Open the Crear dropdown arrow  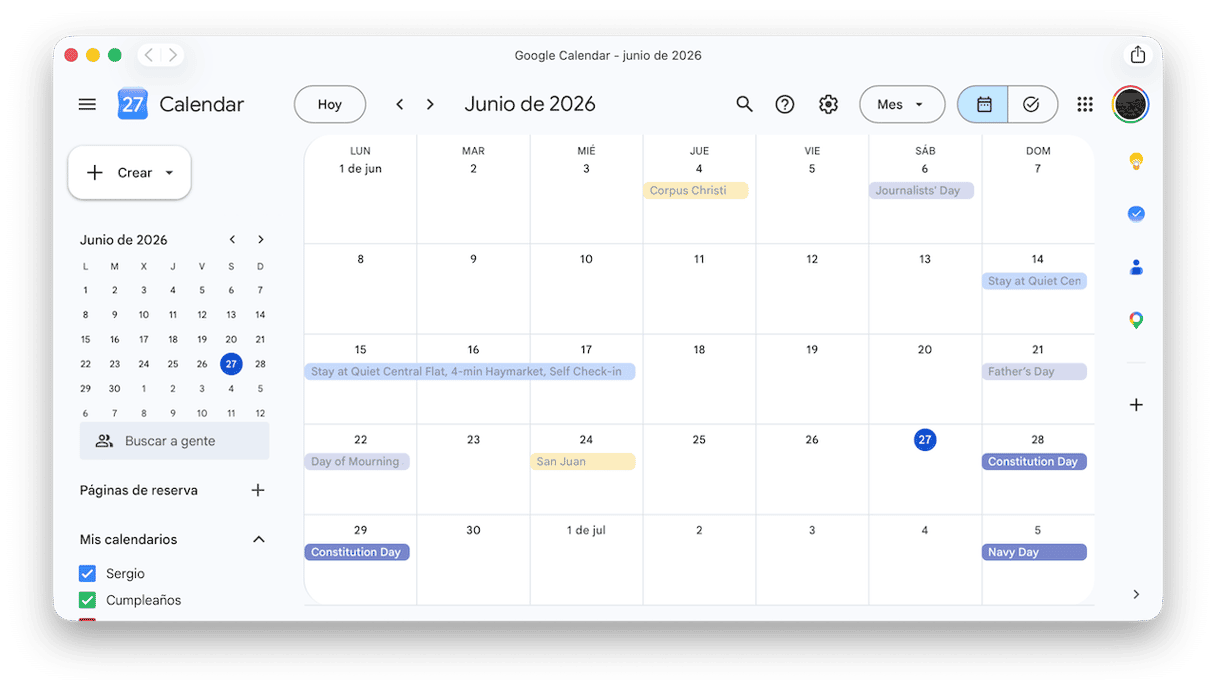click(169, 173)
